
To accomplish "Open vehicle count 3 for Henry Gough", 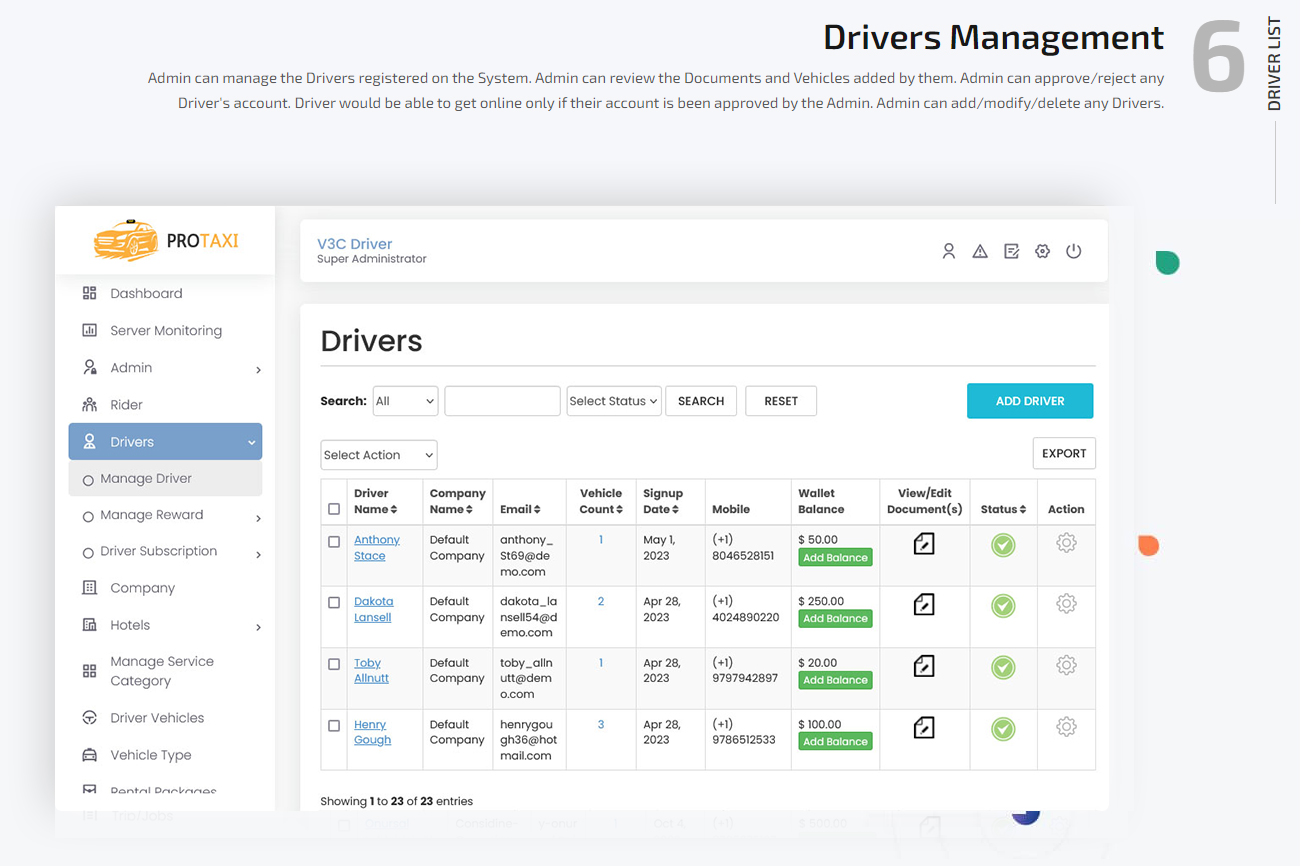I will pyautogui.click(x=601, y=724).
